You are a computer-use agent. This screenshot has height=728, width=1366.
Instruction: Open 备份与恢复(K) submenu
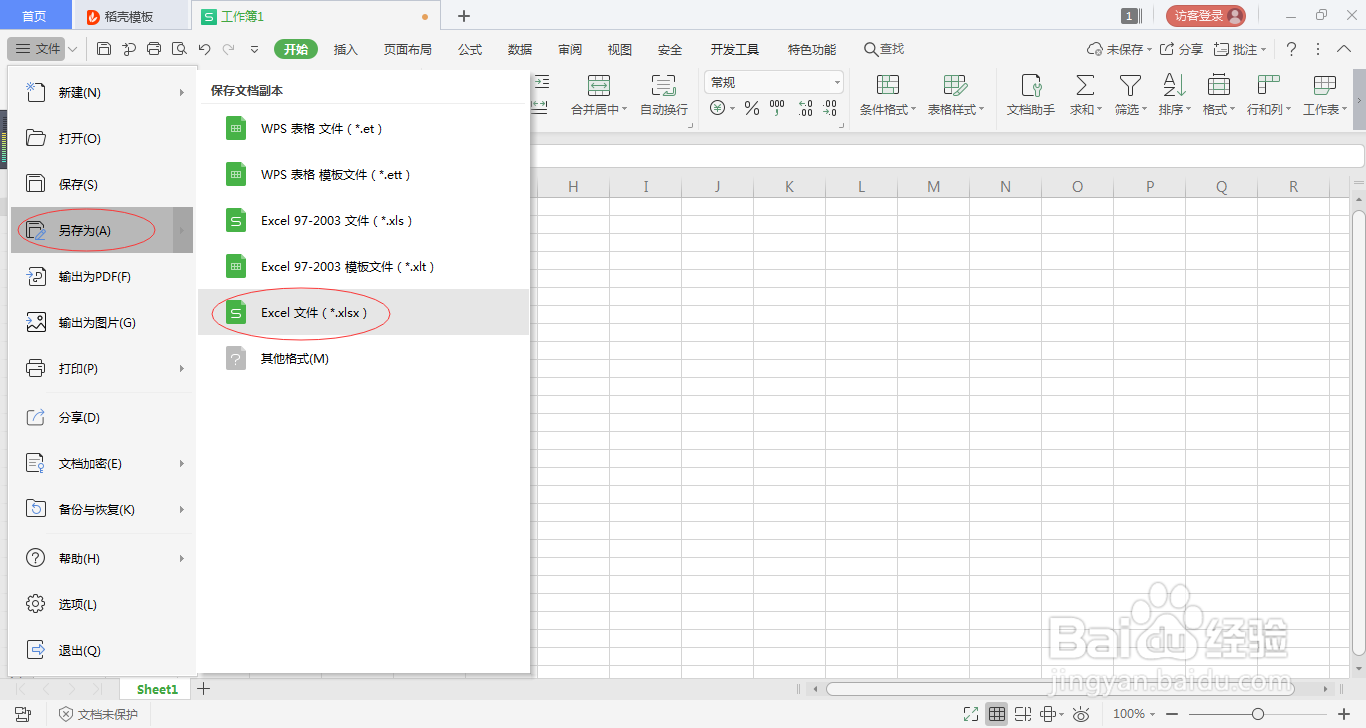point(101,510)
